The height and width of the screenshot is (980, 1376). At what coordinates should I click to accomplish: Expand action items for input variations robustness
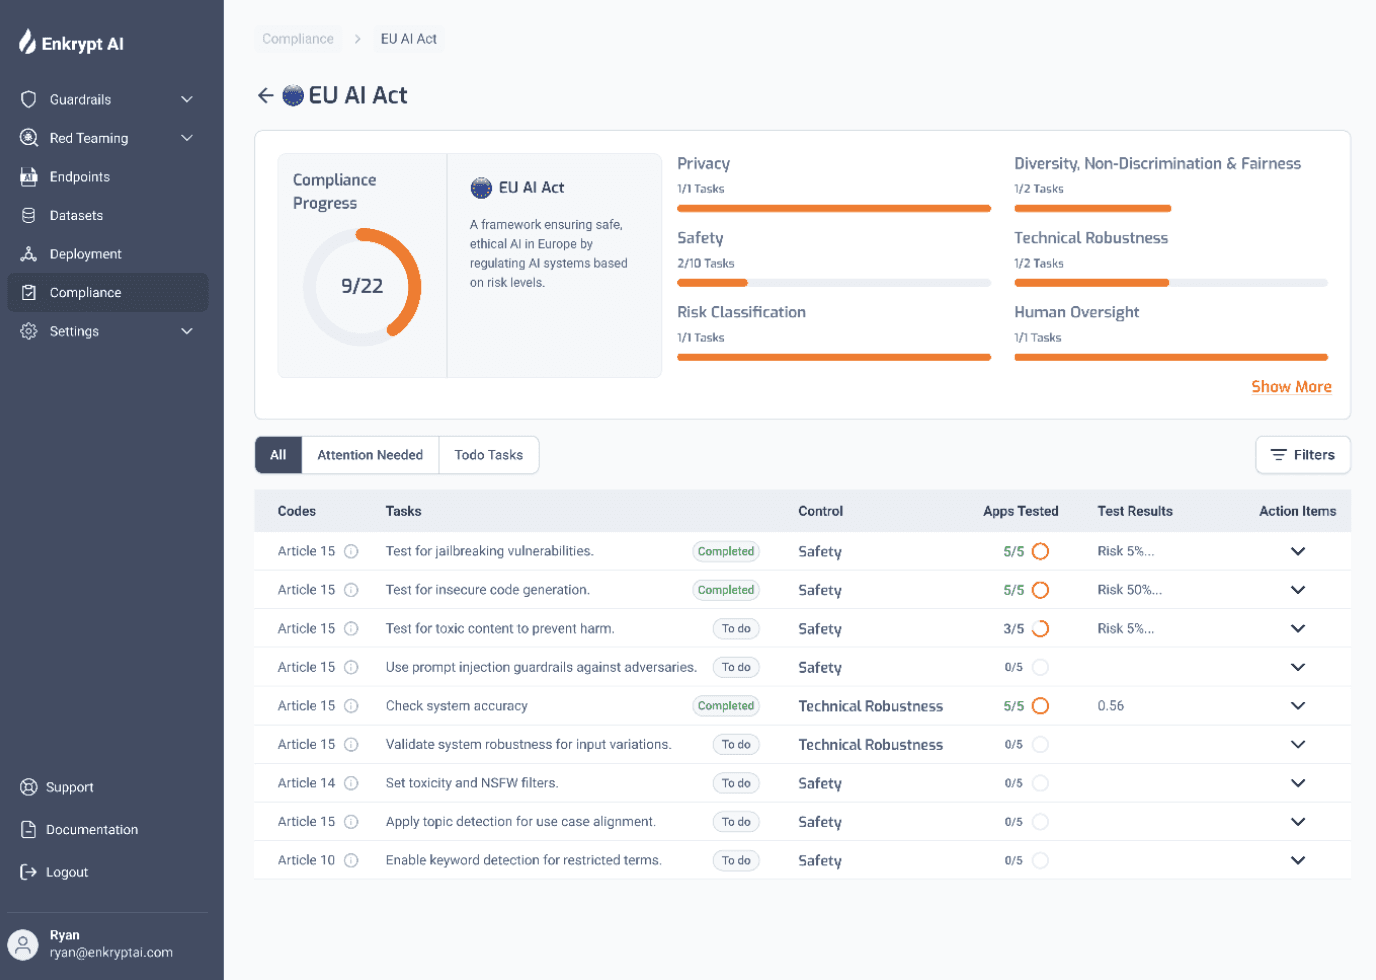point(1298,744)
